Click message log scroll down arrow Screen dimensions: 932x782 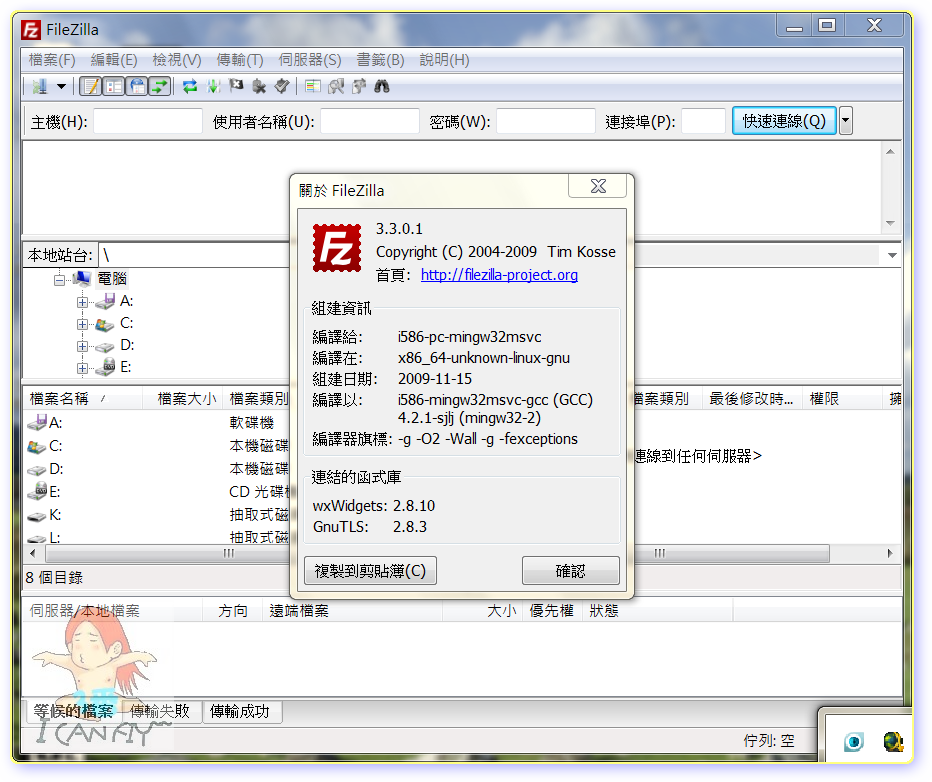coord(890,223)
